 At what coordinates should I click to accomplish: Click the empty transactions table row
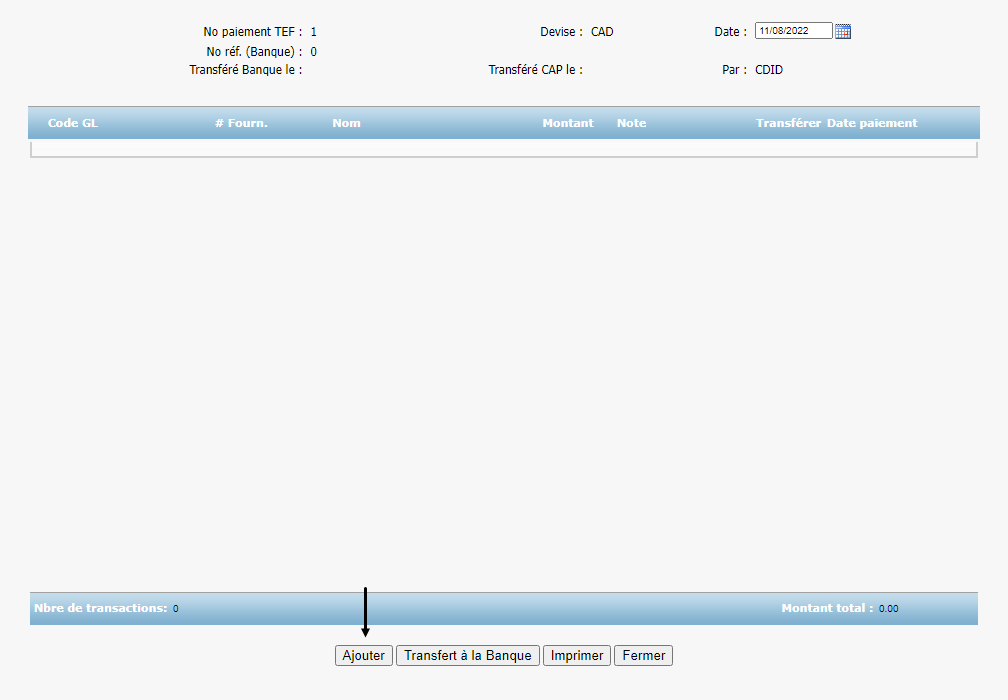[503, 149]
